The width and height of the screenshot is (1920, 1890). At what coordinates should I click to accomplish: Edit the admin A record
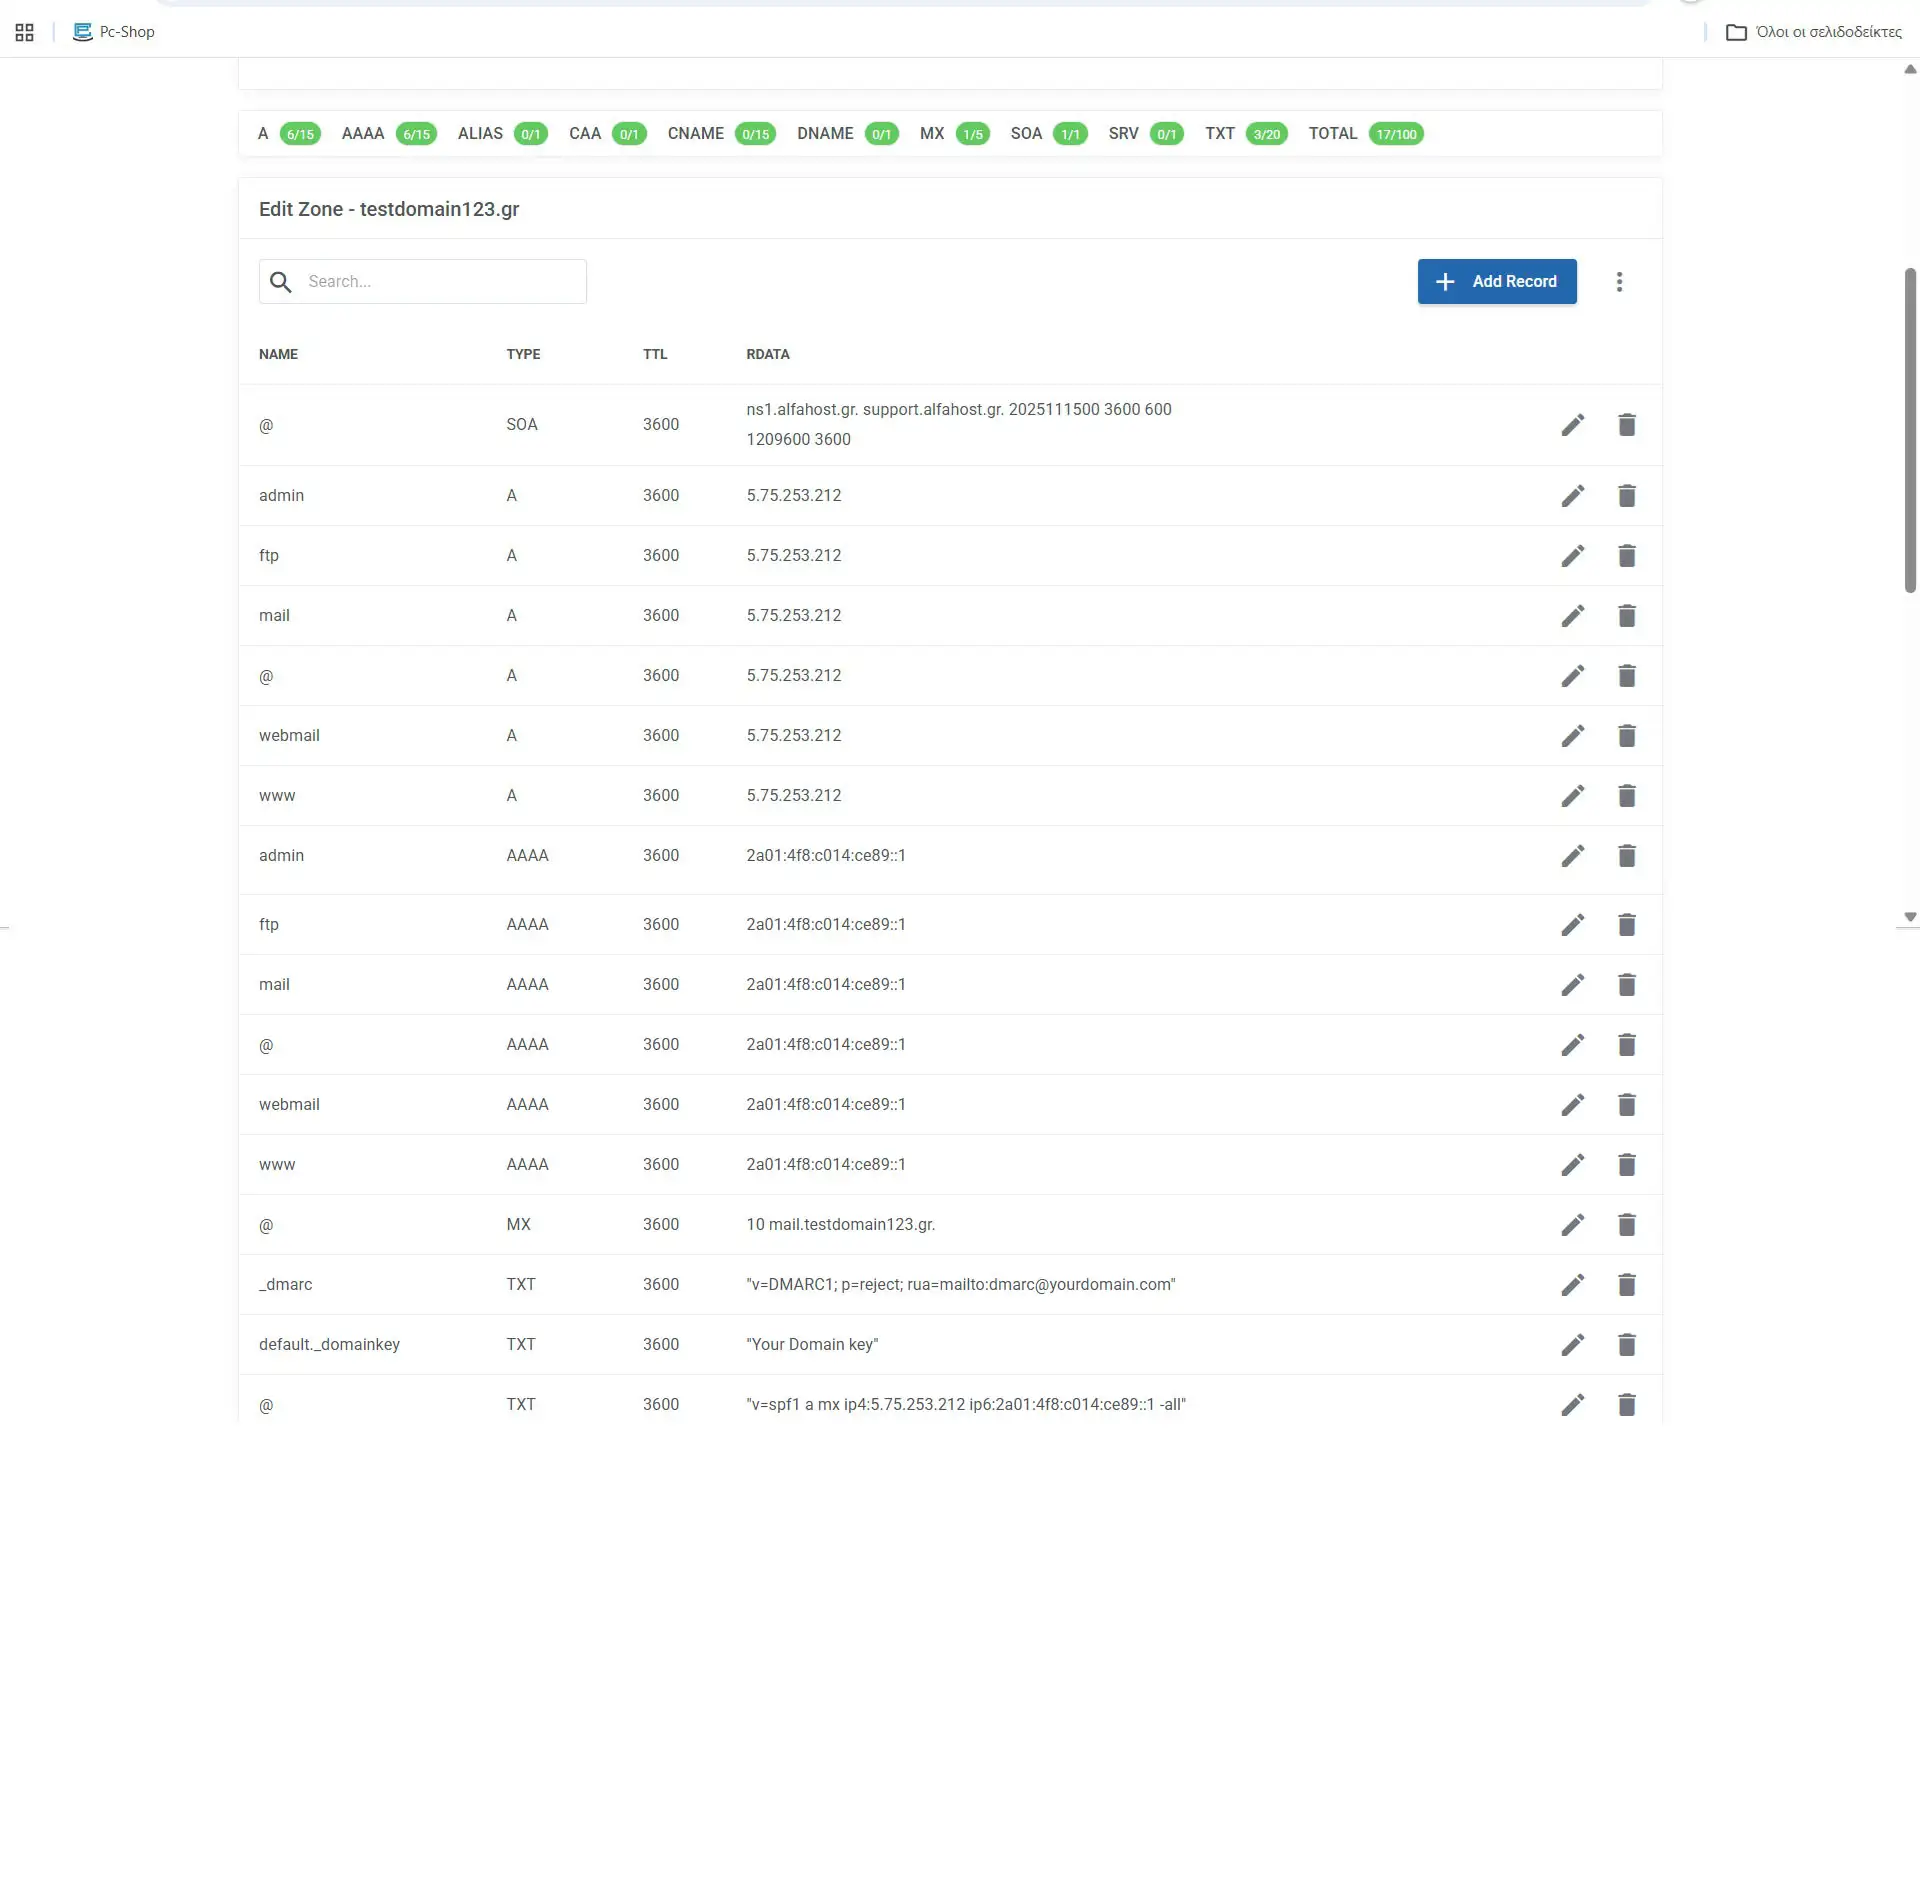pyautogui.click(x=1573, y=495)
